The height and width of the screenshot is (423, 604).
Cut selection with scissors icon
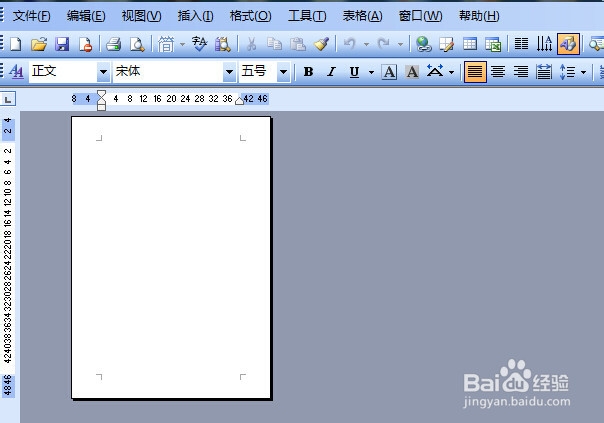[x=251, y=44]
